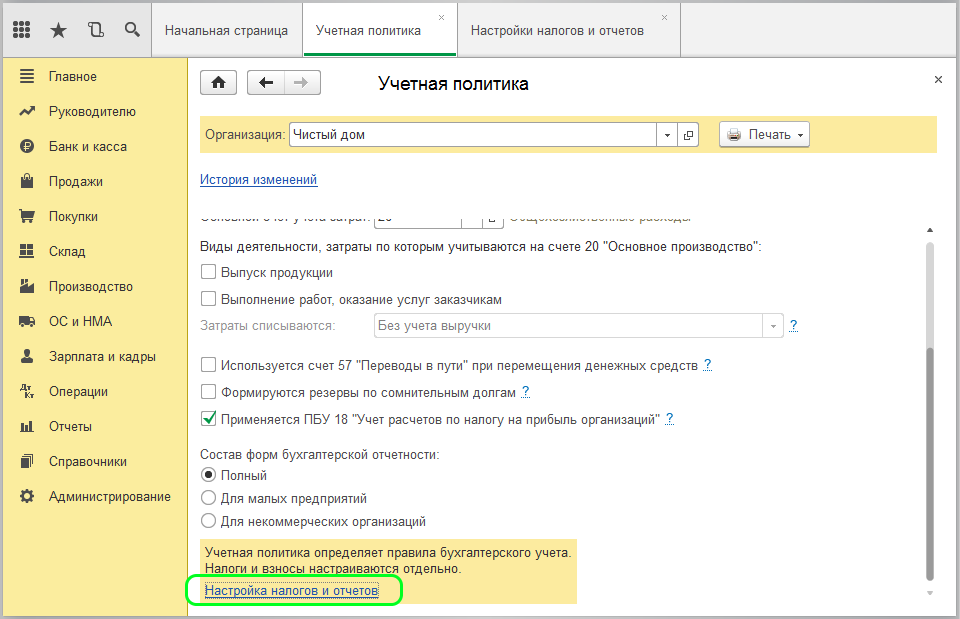Enable резервы по сомнительным долгам checkbox

click(208, 391)
